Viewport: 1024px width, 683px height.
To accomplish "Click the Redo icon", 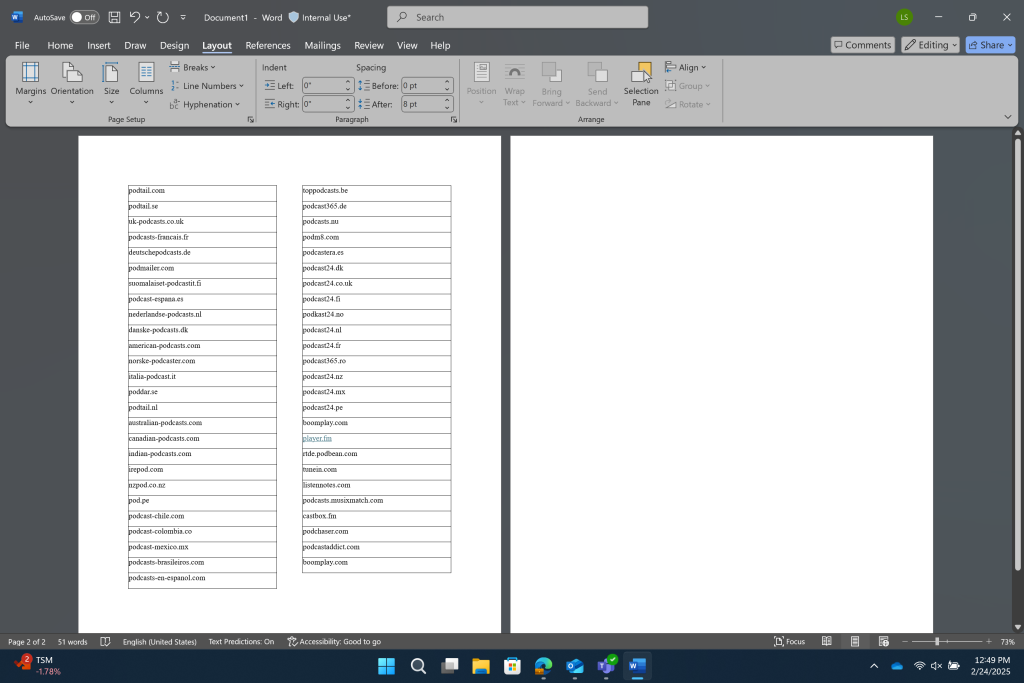I will click(x=163, y=18).
